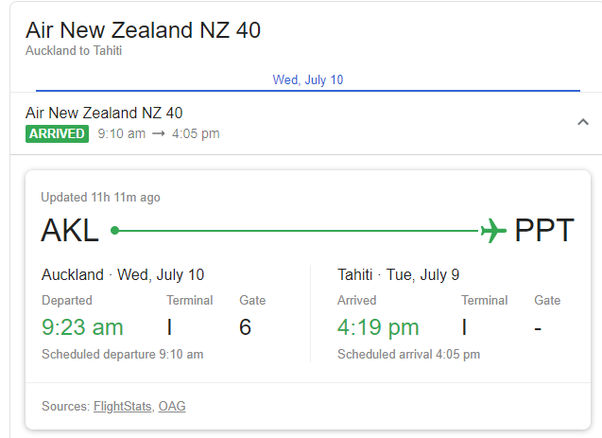This screenshot has height=438, width=602.
Task: Click the 9:23 am departure time
Action: (82, 327)
